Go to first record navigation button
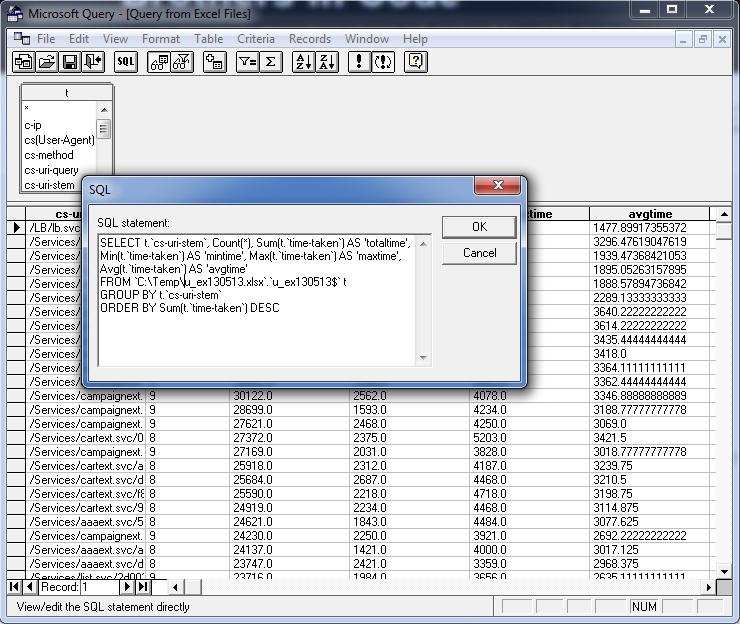The height and width of the screenshot is (624, 740). pos(14,587)
